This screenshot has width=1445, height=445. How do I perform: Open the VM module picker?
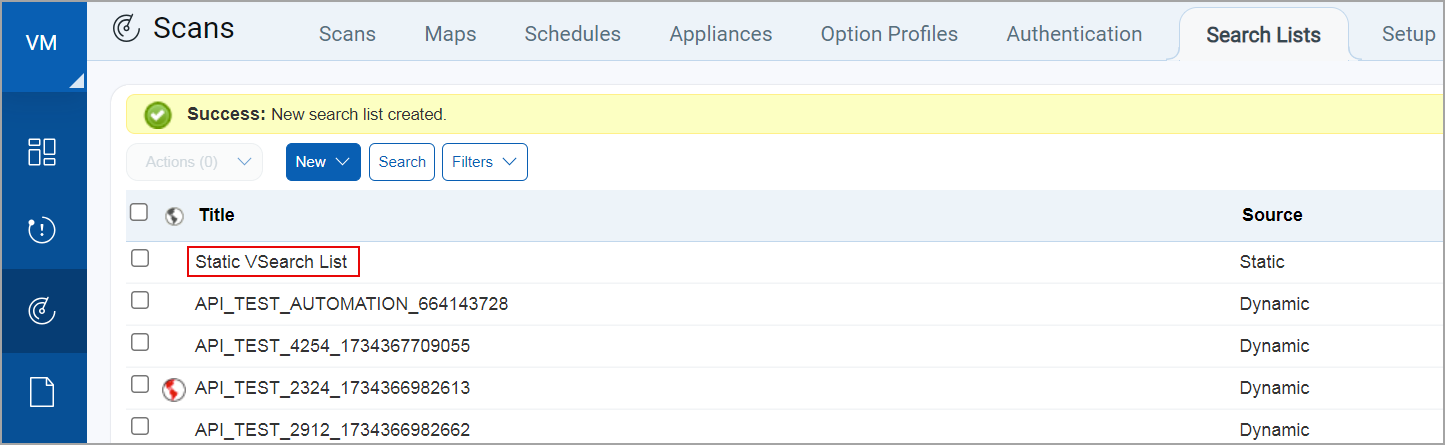click(43, 45)
